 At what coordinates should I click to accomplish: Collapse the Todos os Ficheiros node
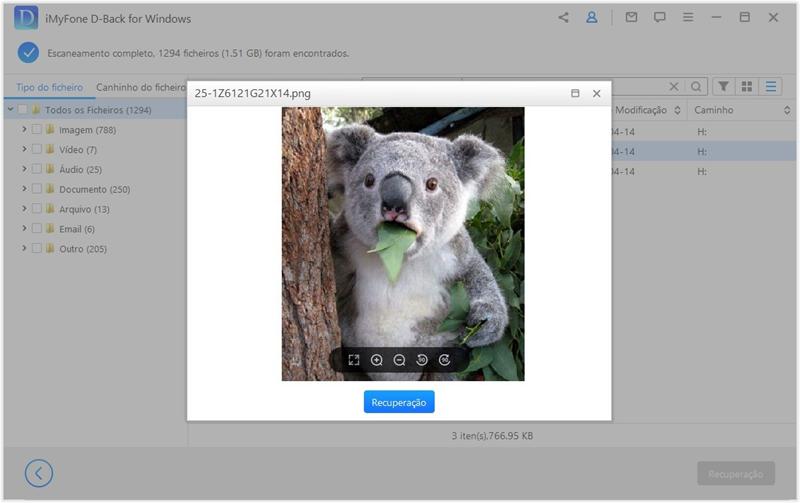coord(10,110)
